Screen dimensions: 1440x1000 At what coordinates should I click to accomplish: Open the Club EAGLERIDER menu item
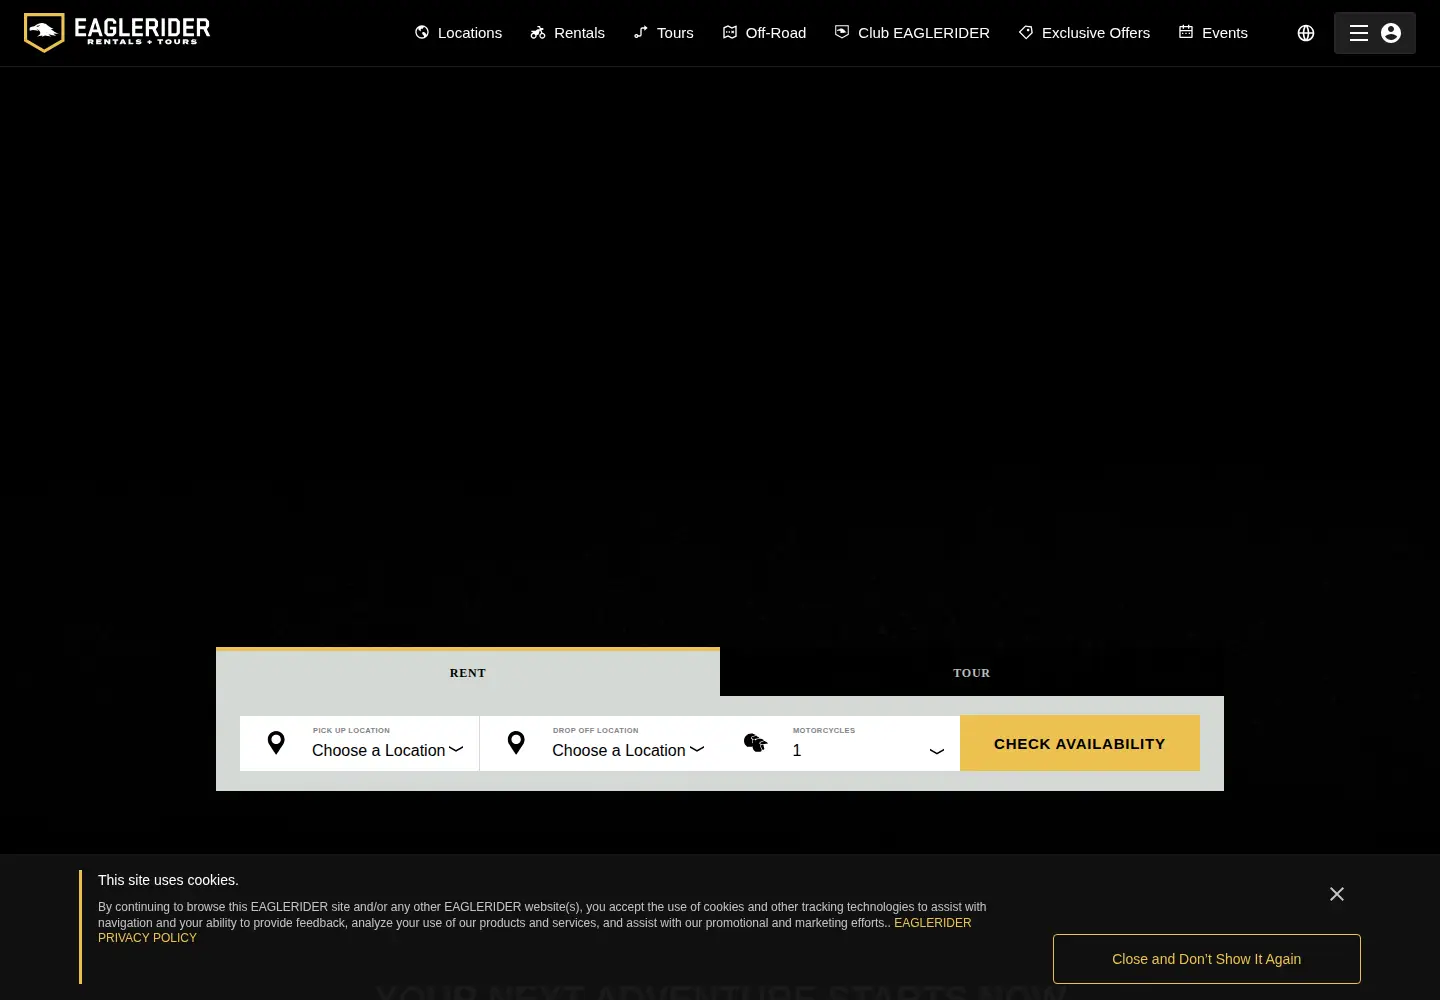912,33
